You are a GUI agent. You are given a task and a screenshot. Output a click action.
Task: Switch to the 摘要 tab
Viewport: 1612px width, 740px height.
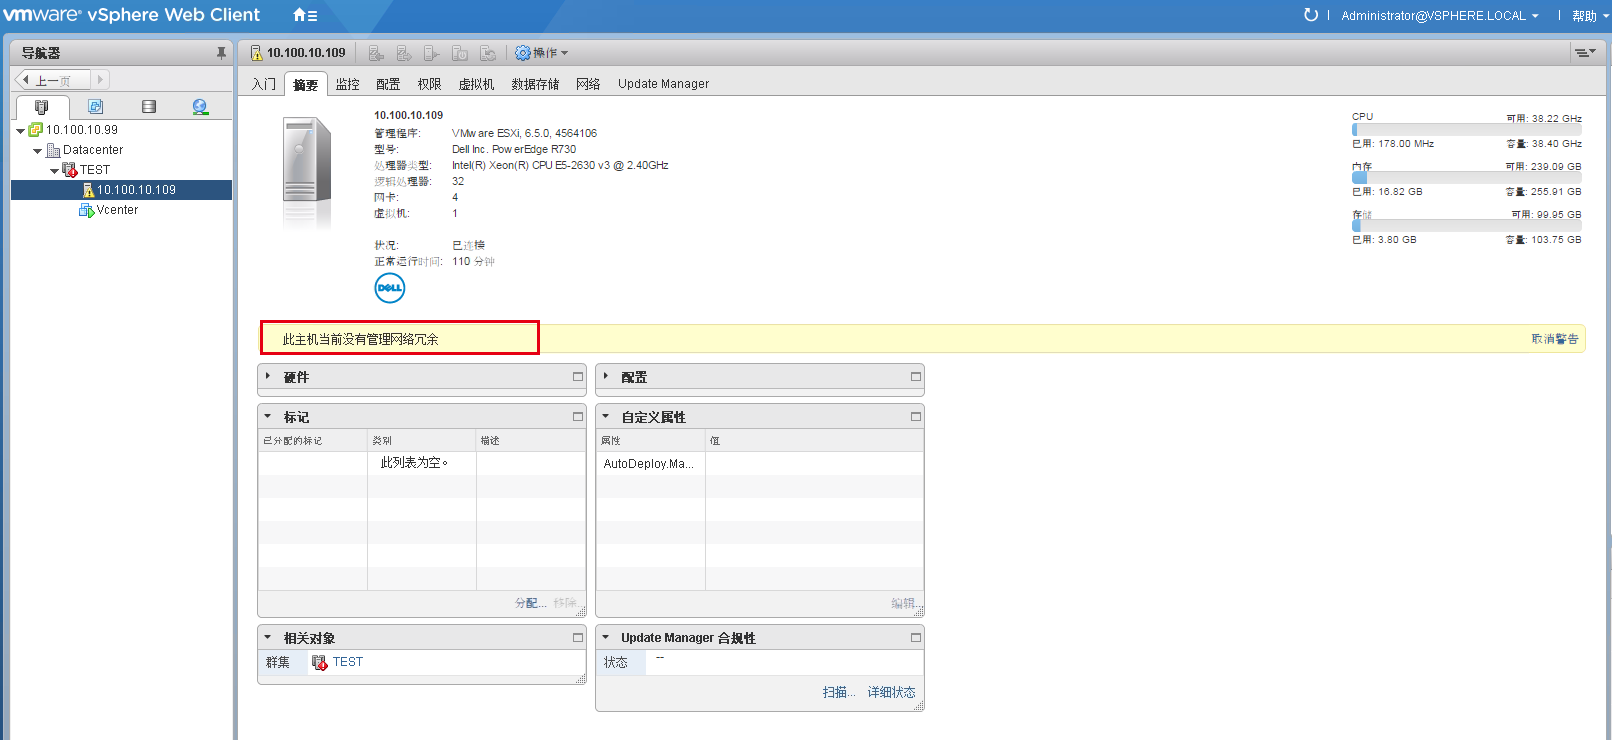[306, 85]
